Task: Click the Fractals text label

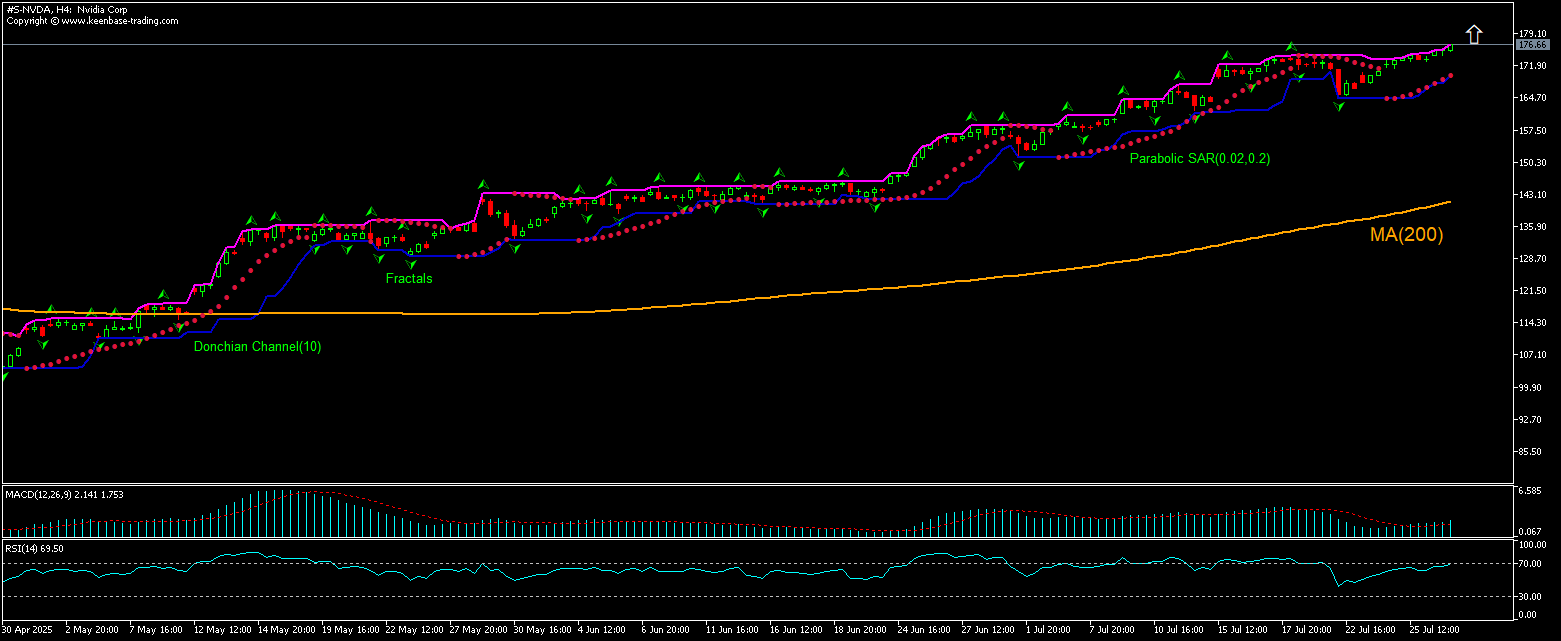Action: pos(408,279)
